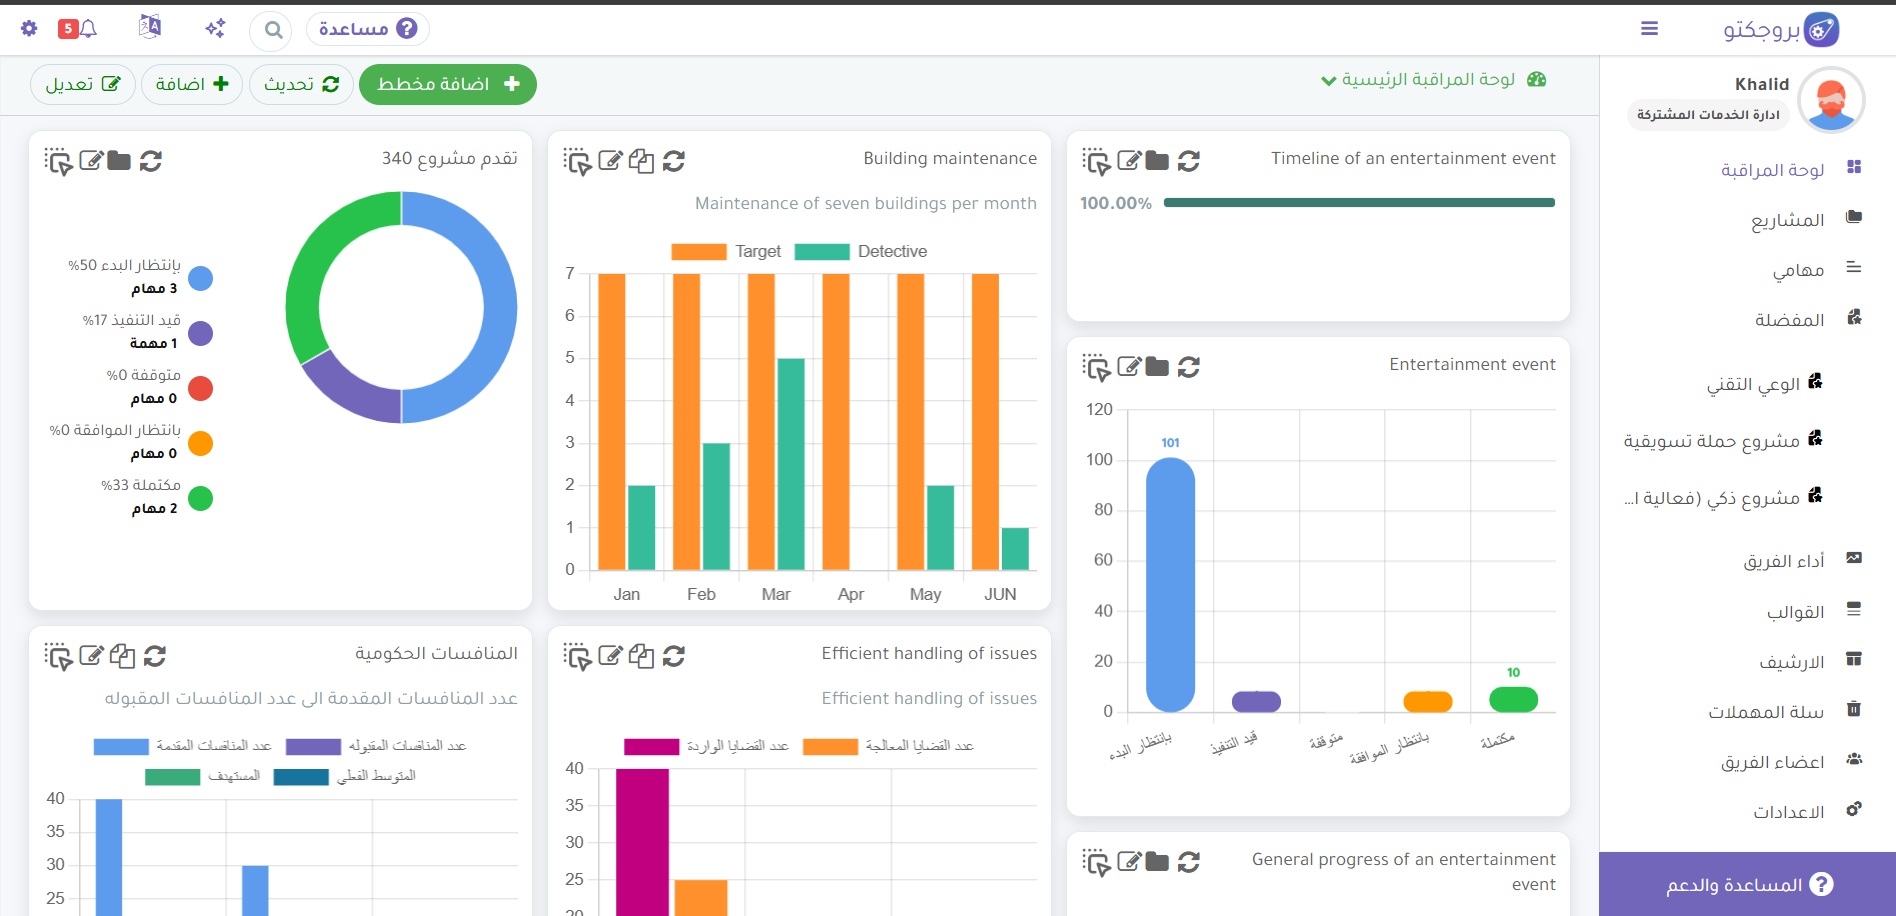The height and width of the screenshot is (916, 1896).
Task: Click the اضافة مخطط green button
Action: click(447, 84)
